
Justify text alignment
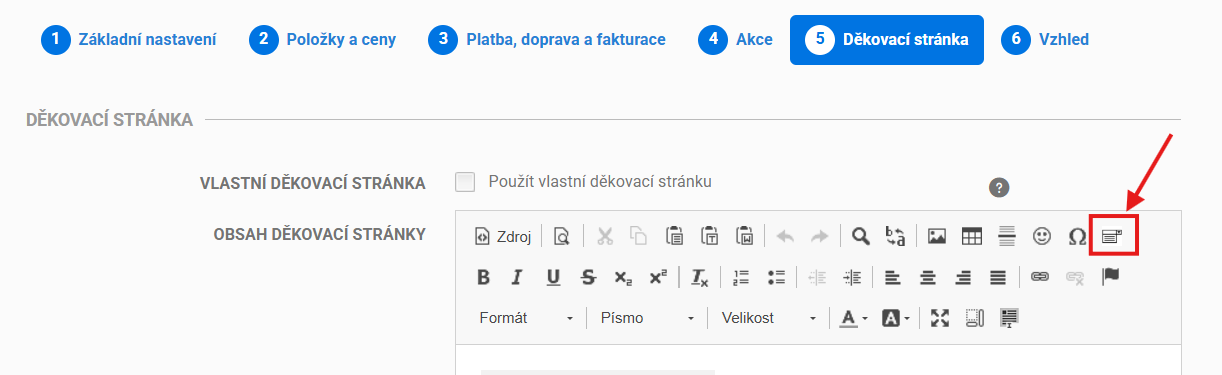998,277
